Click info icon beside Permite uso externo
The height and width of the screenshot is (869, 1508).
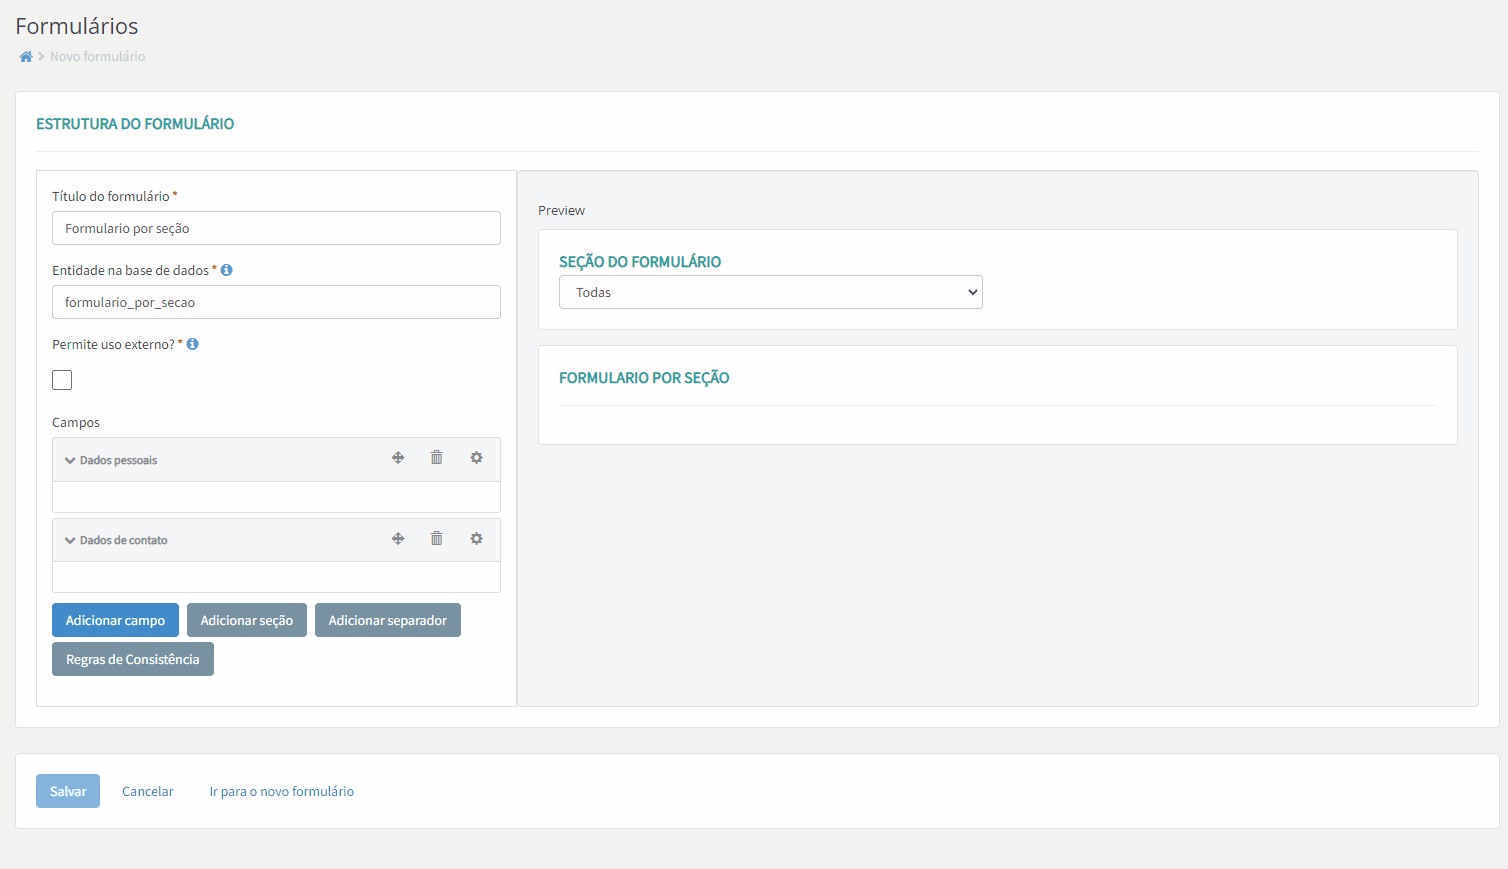(193, 344)
